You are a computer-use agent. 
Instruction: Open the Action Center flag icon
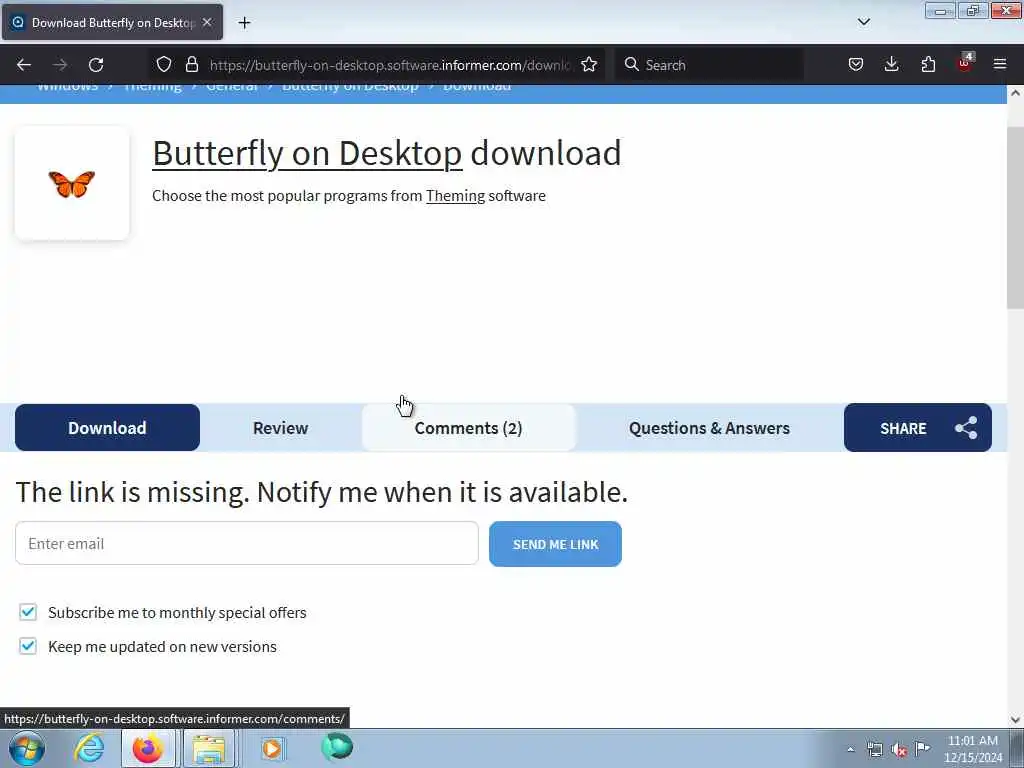(923, 748)
